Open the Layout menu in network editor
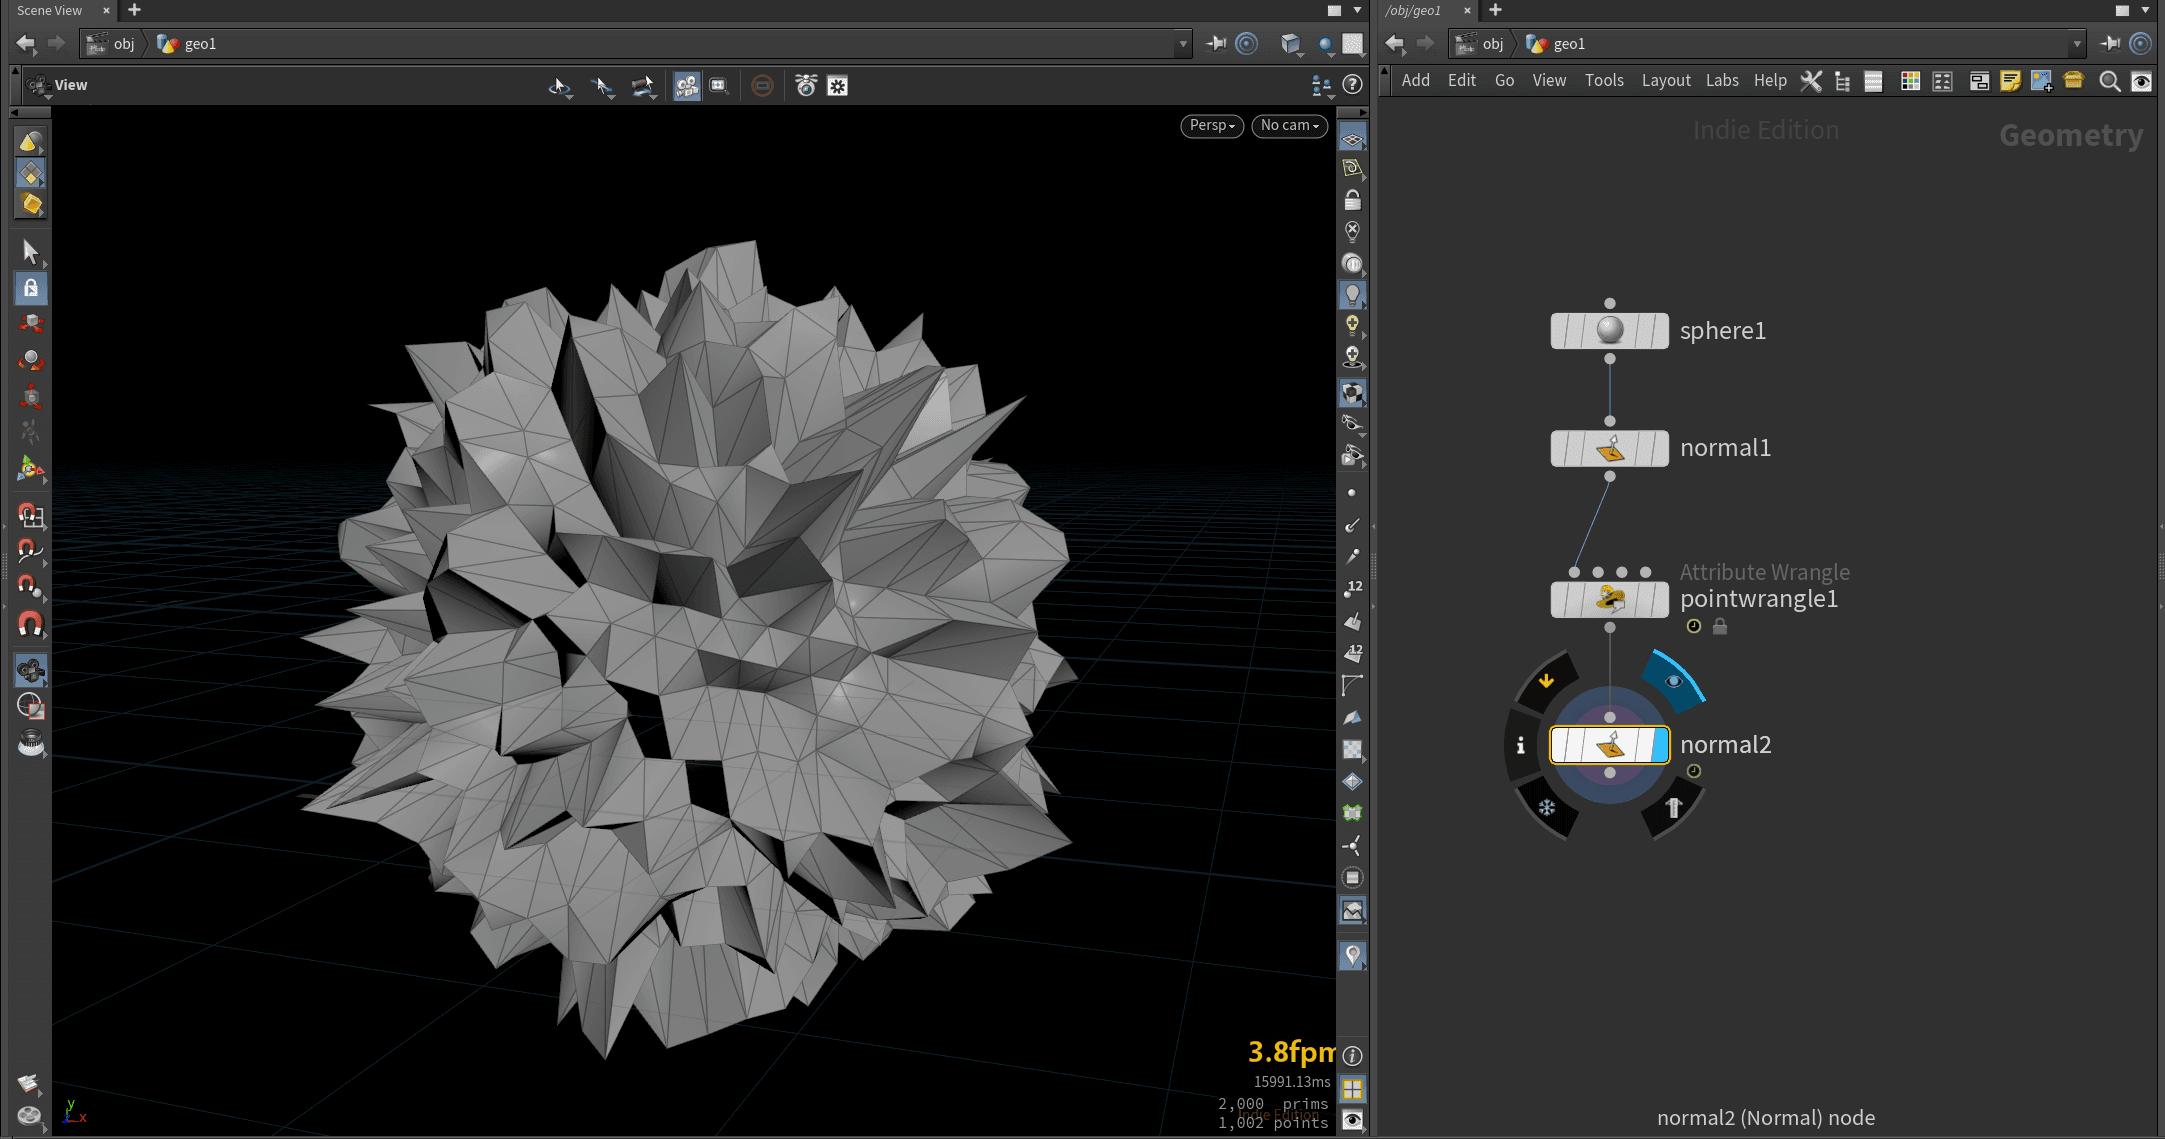 pos(1665,81)
